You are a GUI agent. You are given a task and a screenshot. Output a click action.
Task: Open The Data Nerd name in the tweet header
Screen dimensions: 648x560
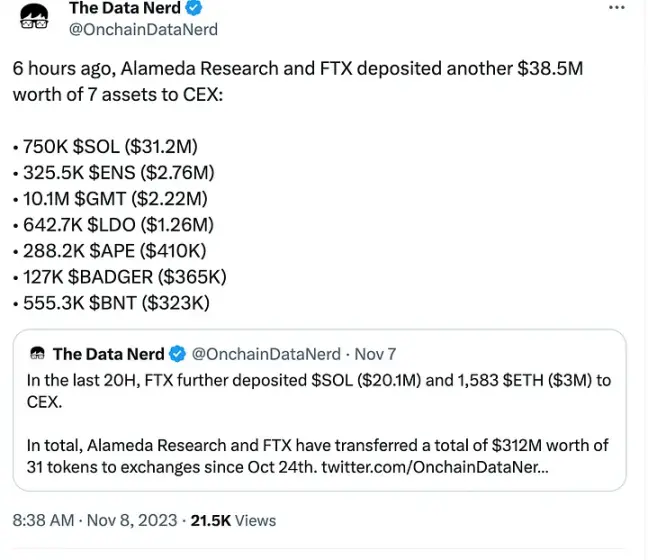coord(124,8)
